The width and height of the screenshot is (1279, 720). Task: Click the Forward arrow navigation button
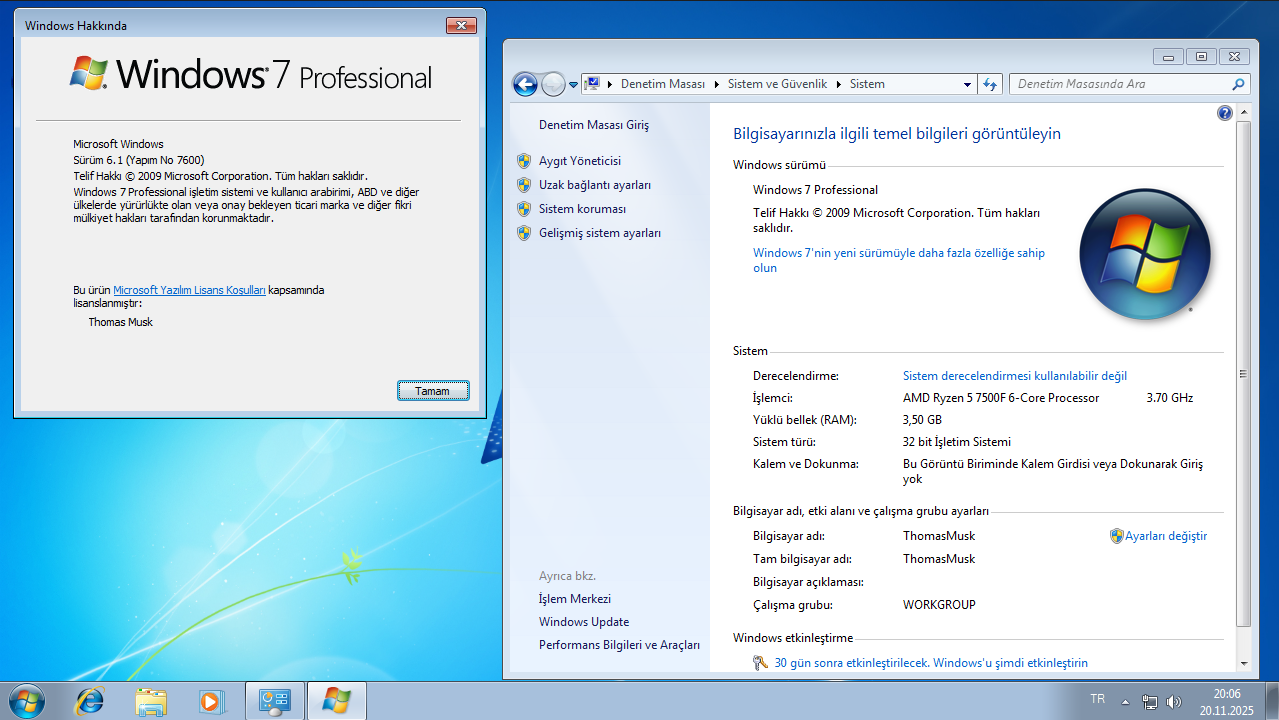coord(553,84)
